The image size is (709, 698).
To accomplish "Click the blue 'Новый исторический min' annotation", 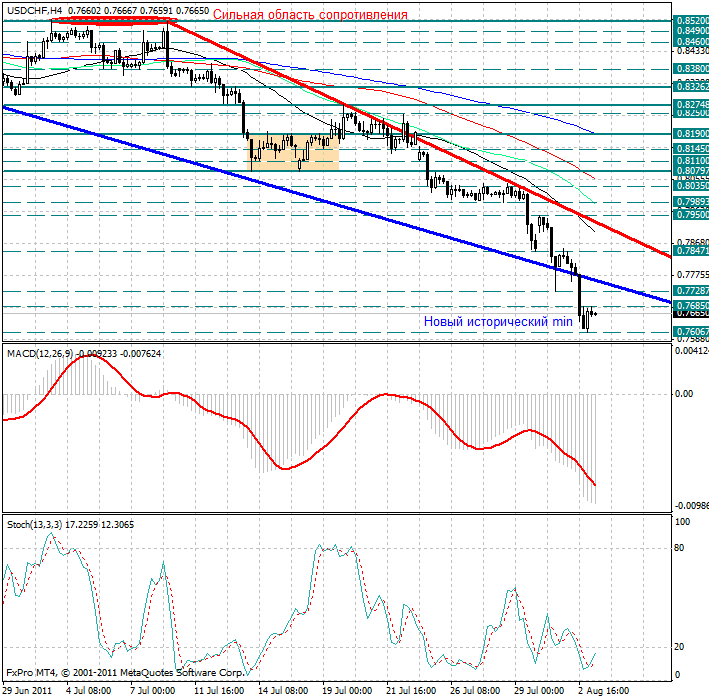I will (498, 321).
